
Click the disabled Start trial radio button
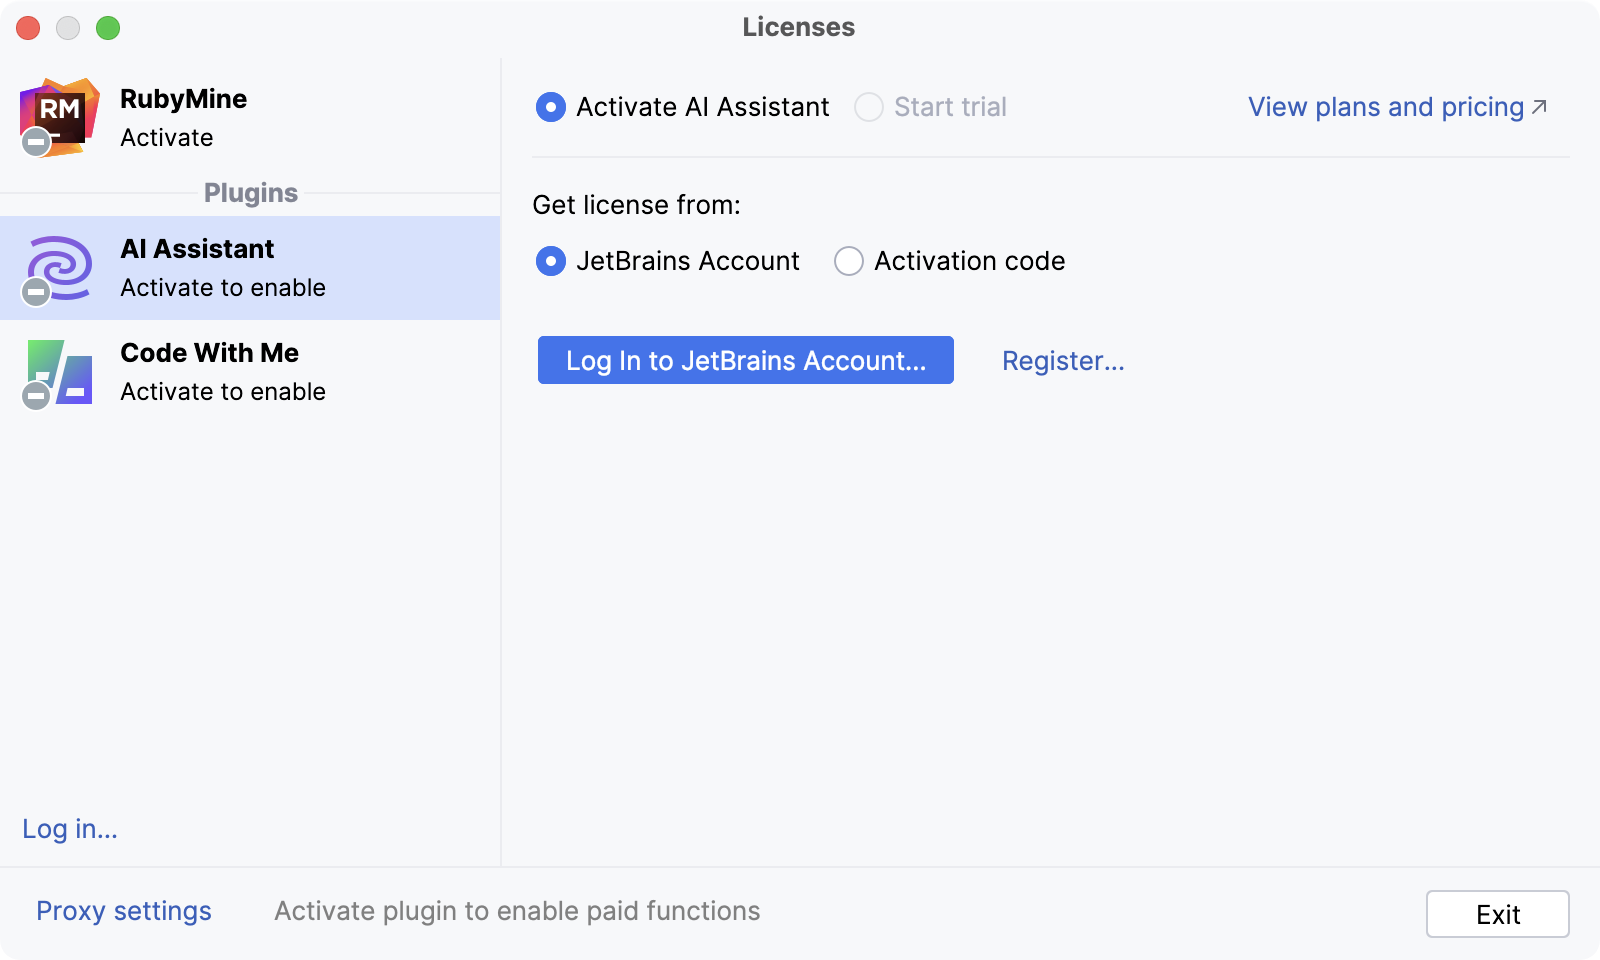click(x=869, y=107)
